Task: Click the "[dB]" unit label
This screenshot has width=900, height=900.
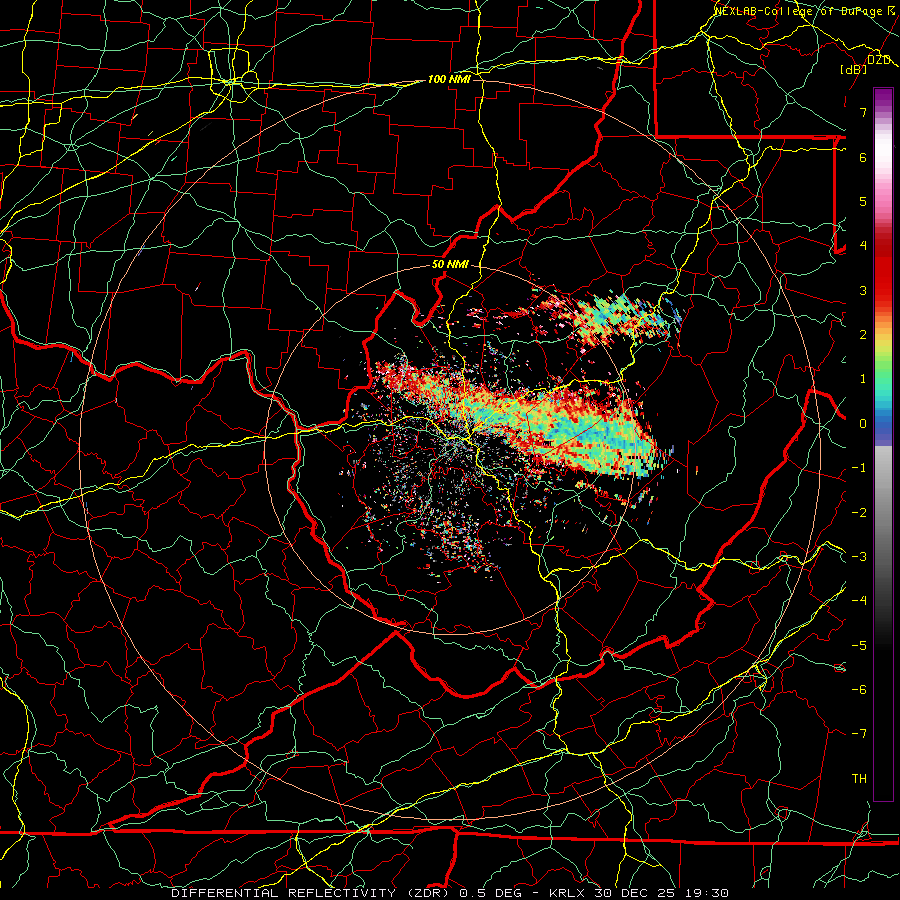Action: [854, 69]
